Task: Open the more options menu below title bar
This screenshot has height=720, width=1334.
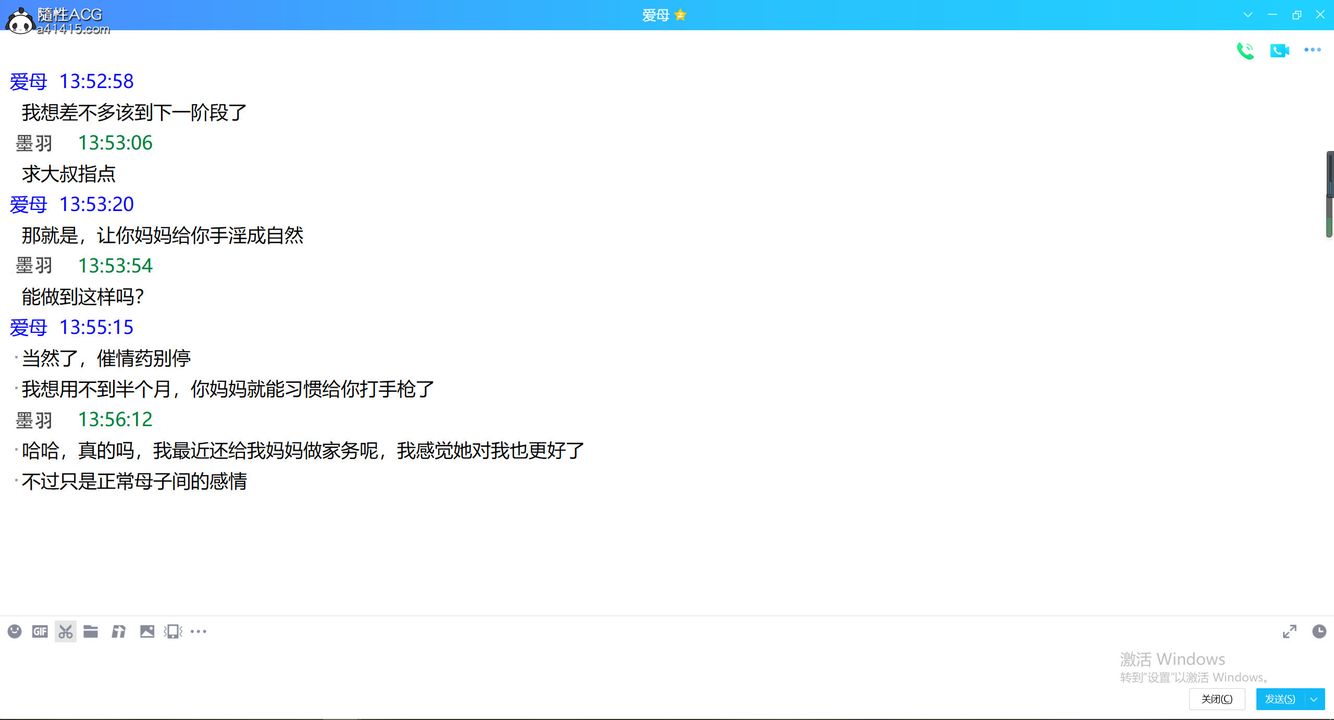Action: coord(1312,51)
